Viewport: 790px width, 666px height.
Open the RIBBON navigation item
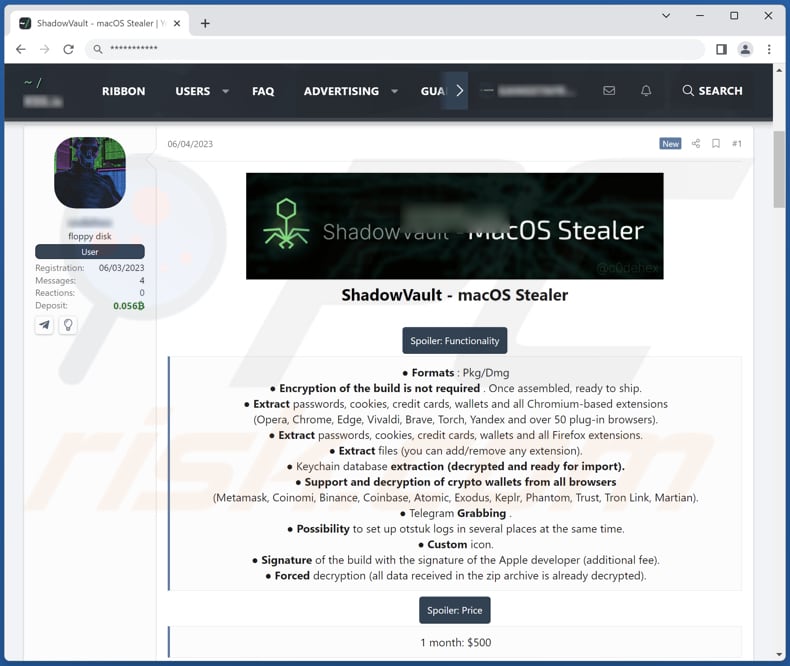click(x=123, y=91)
